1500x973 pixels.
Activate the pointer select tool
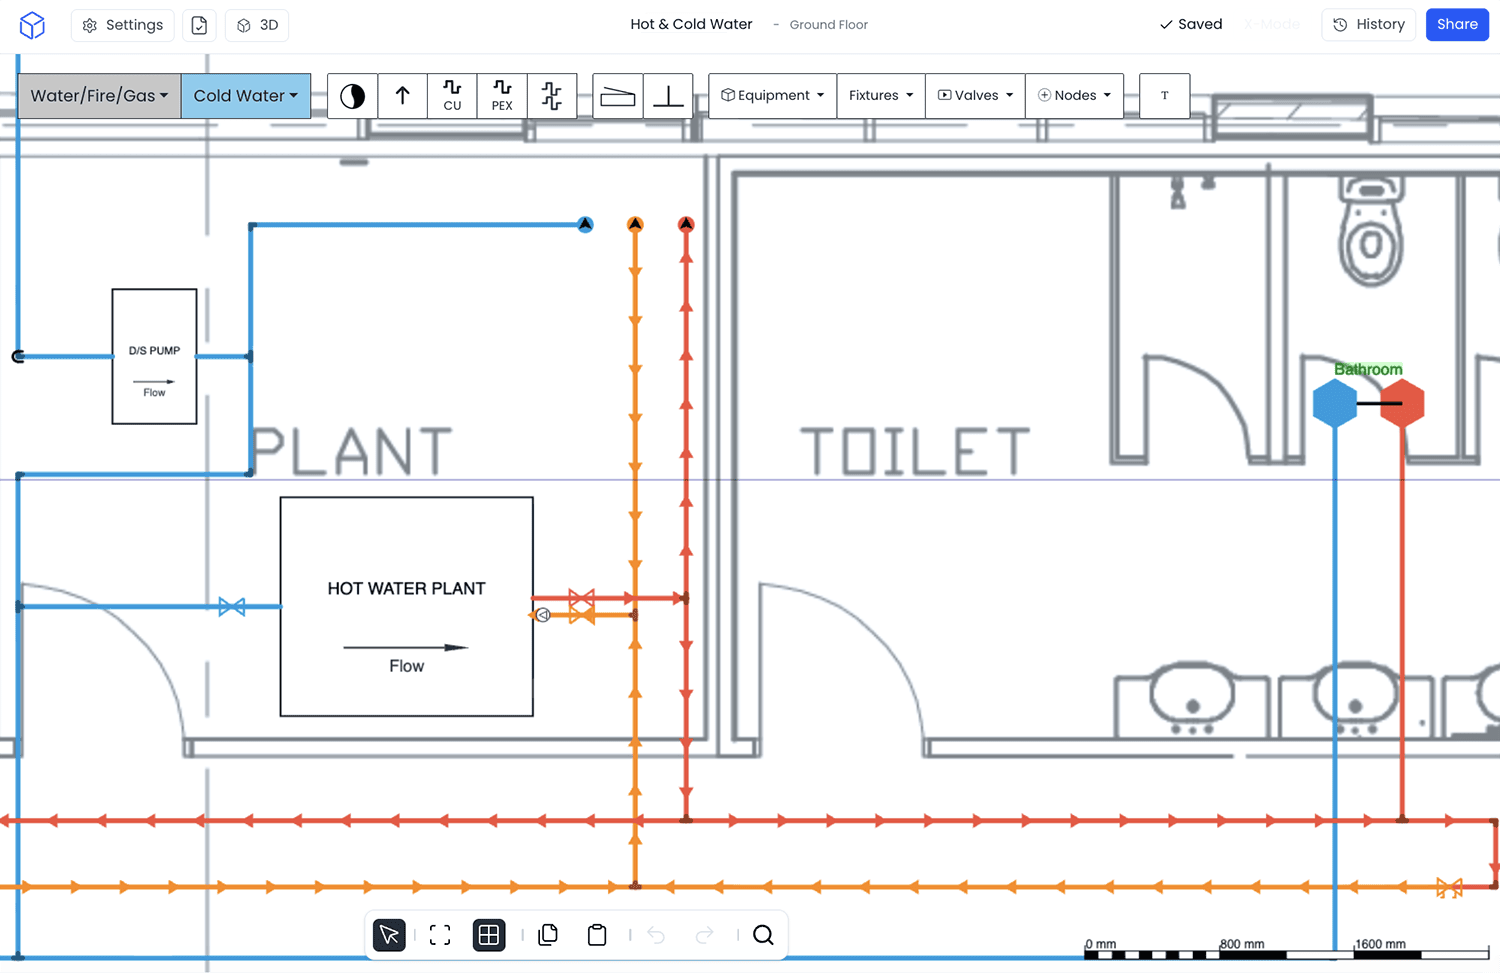click(389, 935)
